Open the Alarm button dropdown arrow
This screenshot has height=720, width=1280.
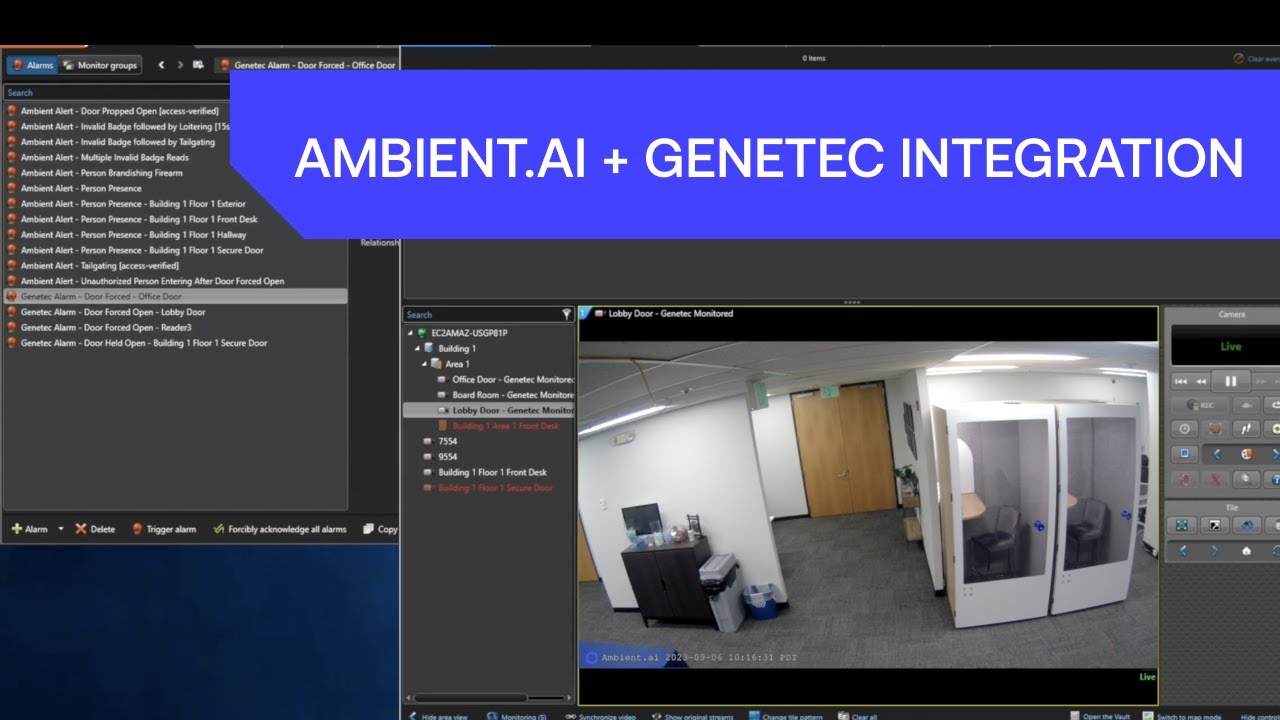(61, 529)
